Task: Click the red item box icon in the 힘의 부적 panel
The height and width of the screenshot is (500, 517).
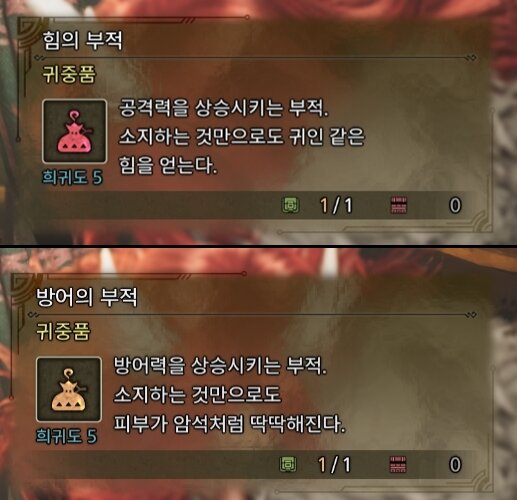Action: pos(399,205)
